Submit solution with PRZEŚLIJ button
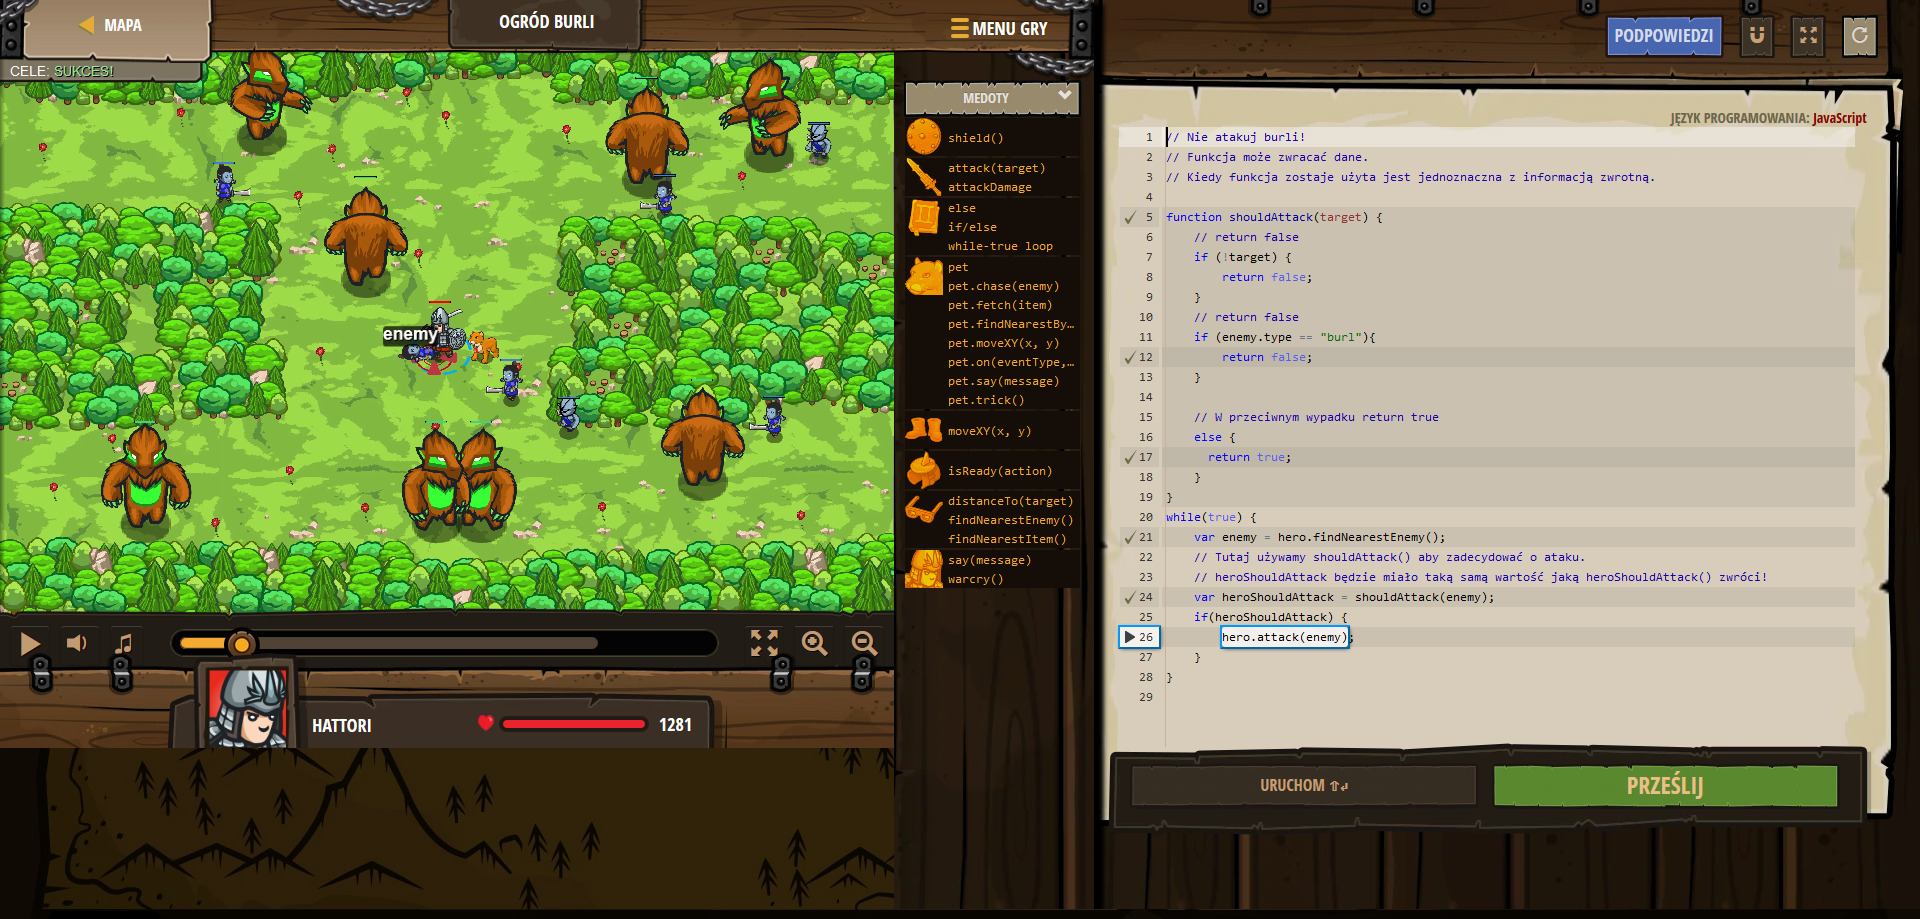This screenshot has width=1920, height=919. (x=1665, y=786)
